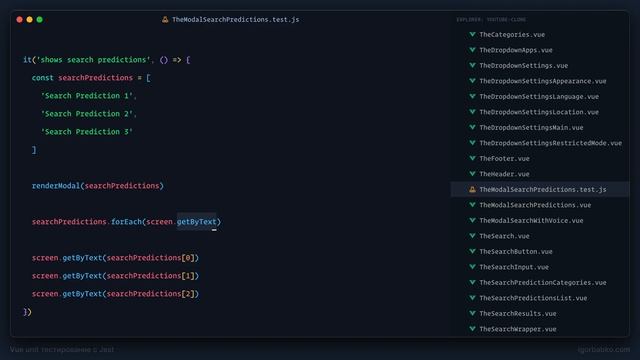Image resolution: width=640 pixels, height=360 pixels.
Task: Click the Vue icon beside TheDropdownApps.vue
Action: point(472,50)
